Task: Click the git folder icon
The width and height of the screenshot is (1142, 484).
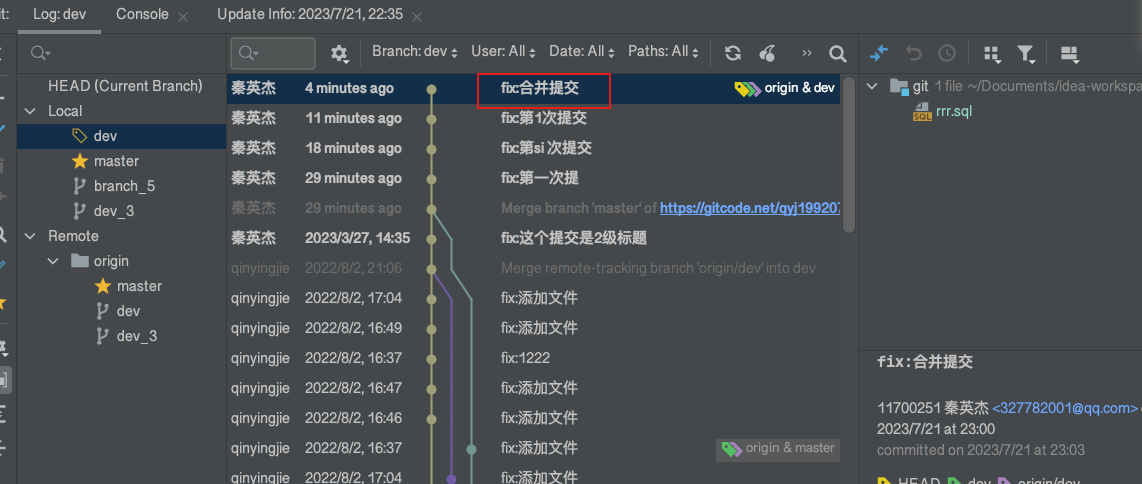Action: [x=899, y=87]
